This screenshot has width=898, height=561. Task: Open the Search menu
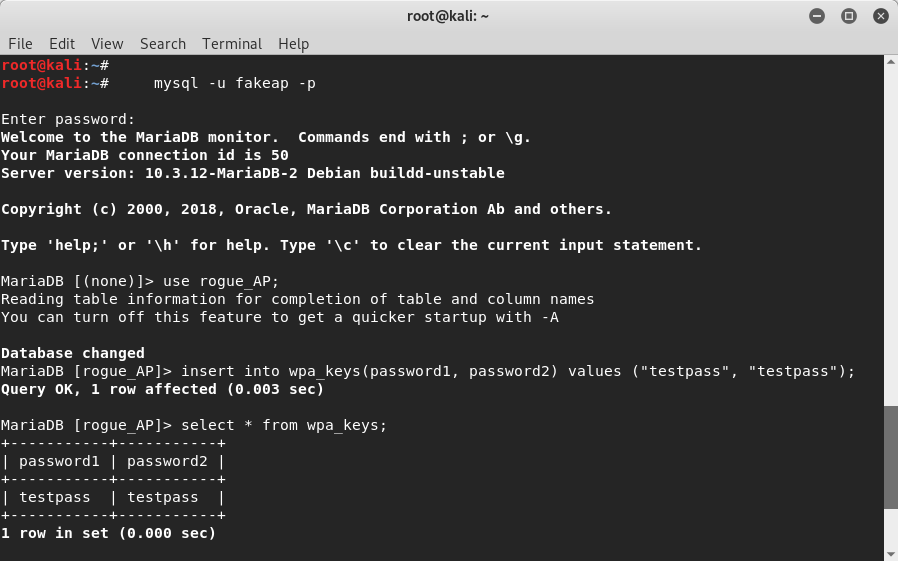pos(163,44)
